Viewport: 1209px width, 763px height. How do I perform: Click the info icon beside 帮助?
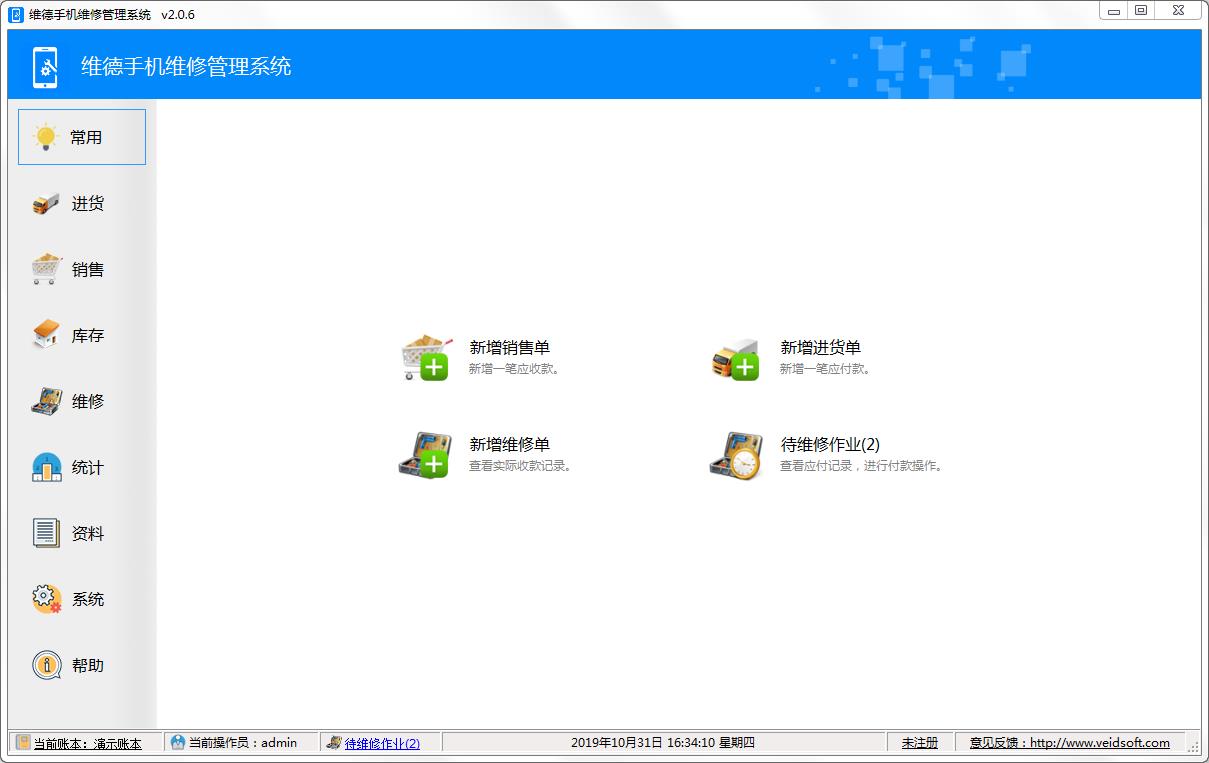coord(46,665)
